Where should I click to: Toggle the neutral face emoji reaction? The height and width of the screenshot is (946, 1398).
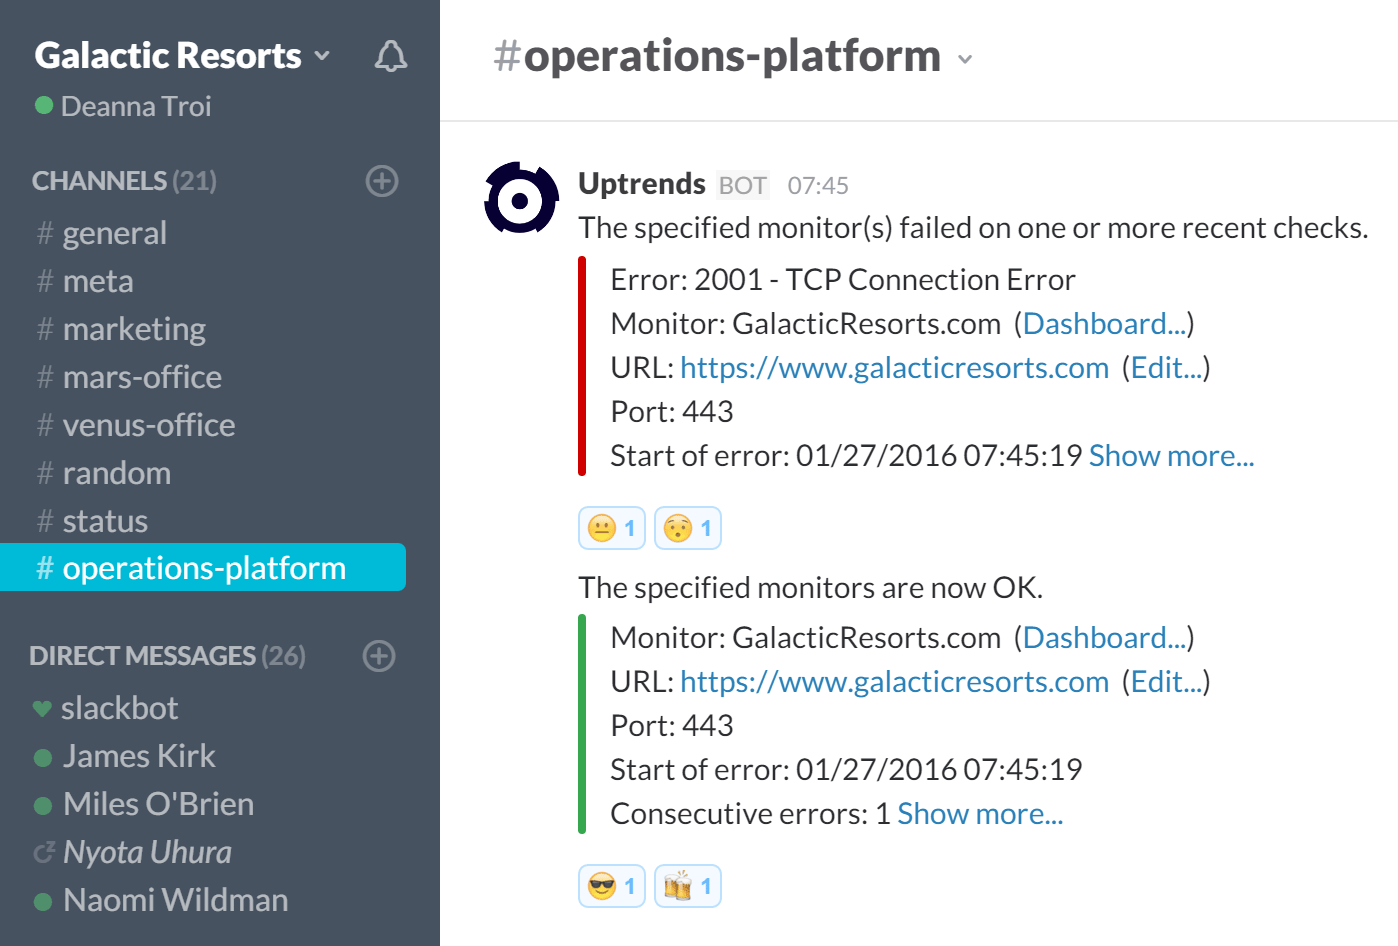click(612, 528)
